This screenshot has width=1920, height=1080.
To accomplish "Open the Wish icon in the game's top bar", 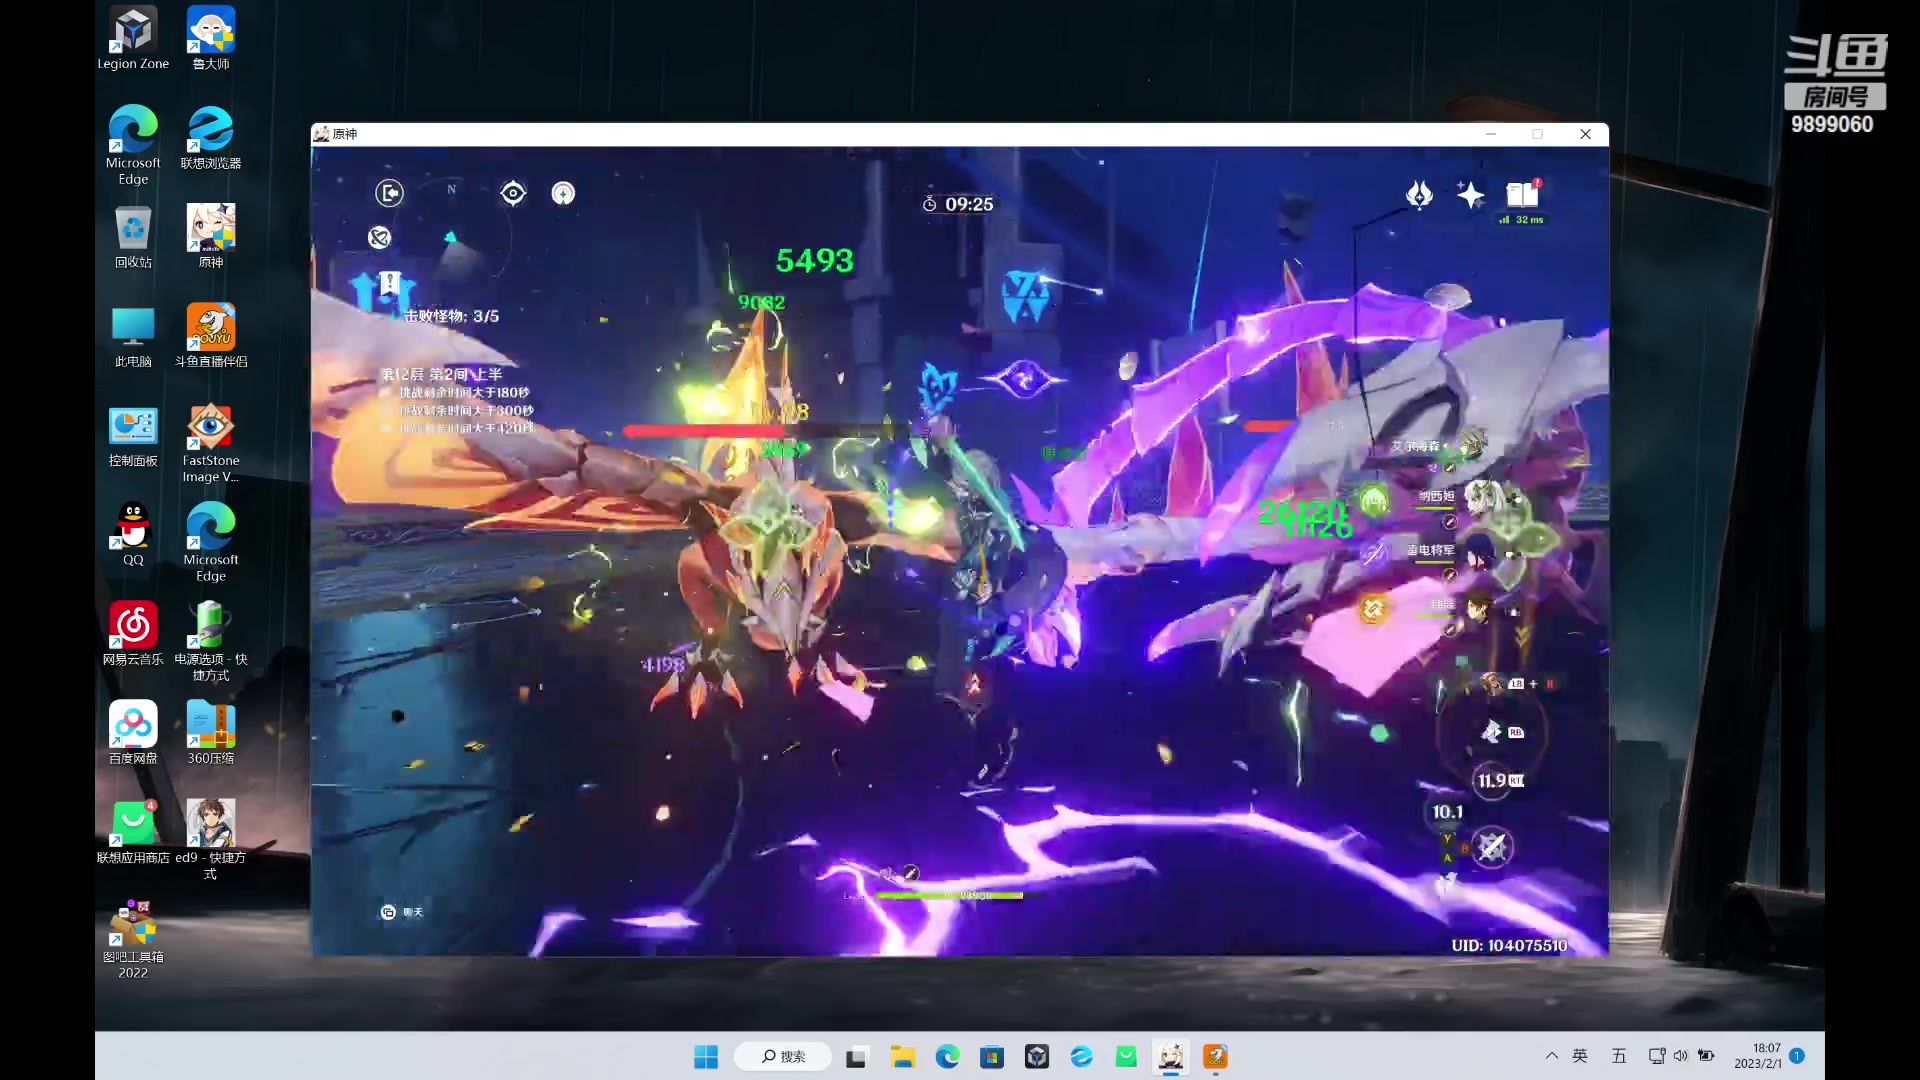I will [x=1419, y=194].
